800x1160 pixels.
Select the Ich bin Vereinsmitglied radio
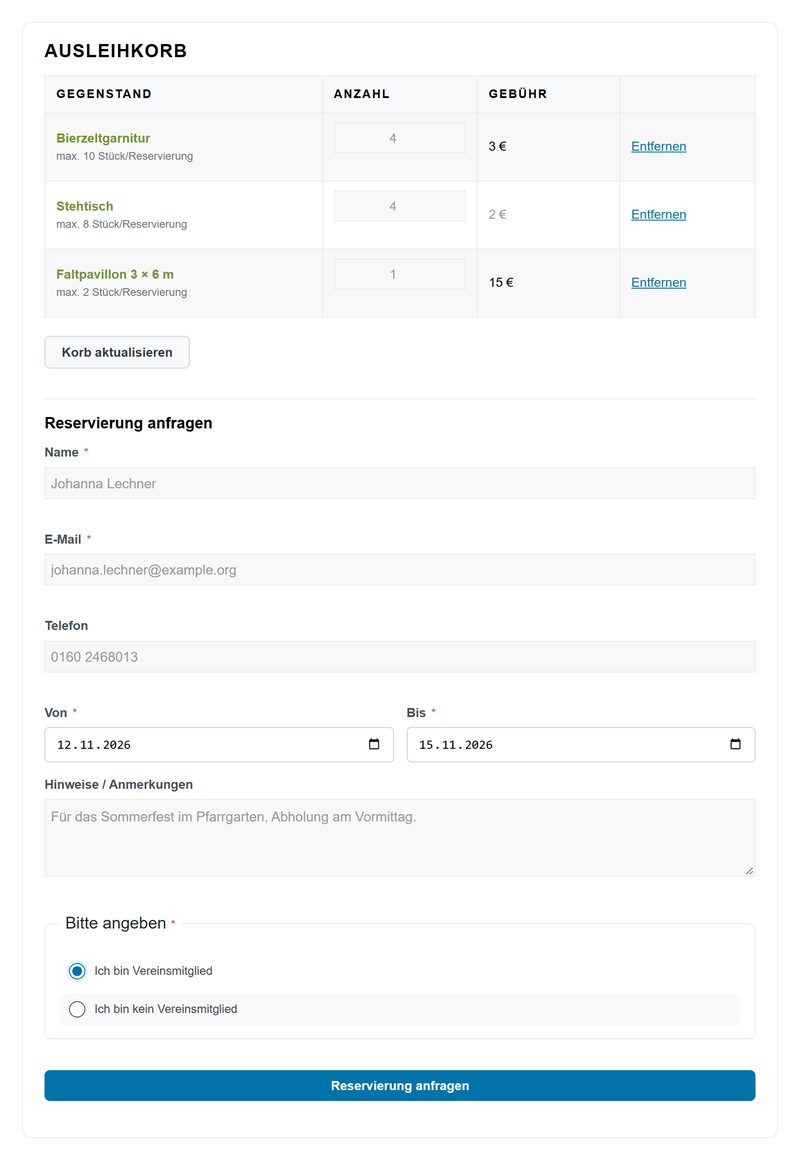click(77, 971)
